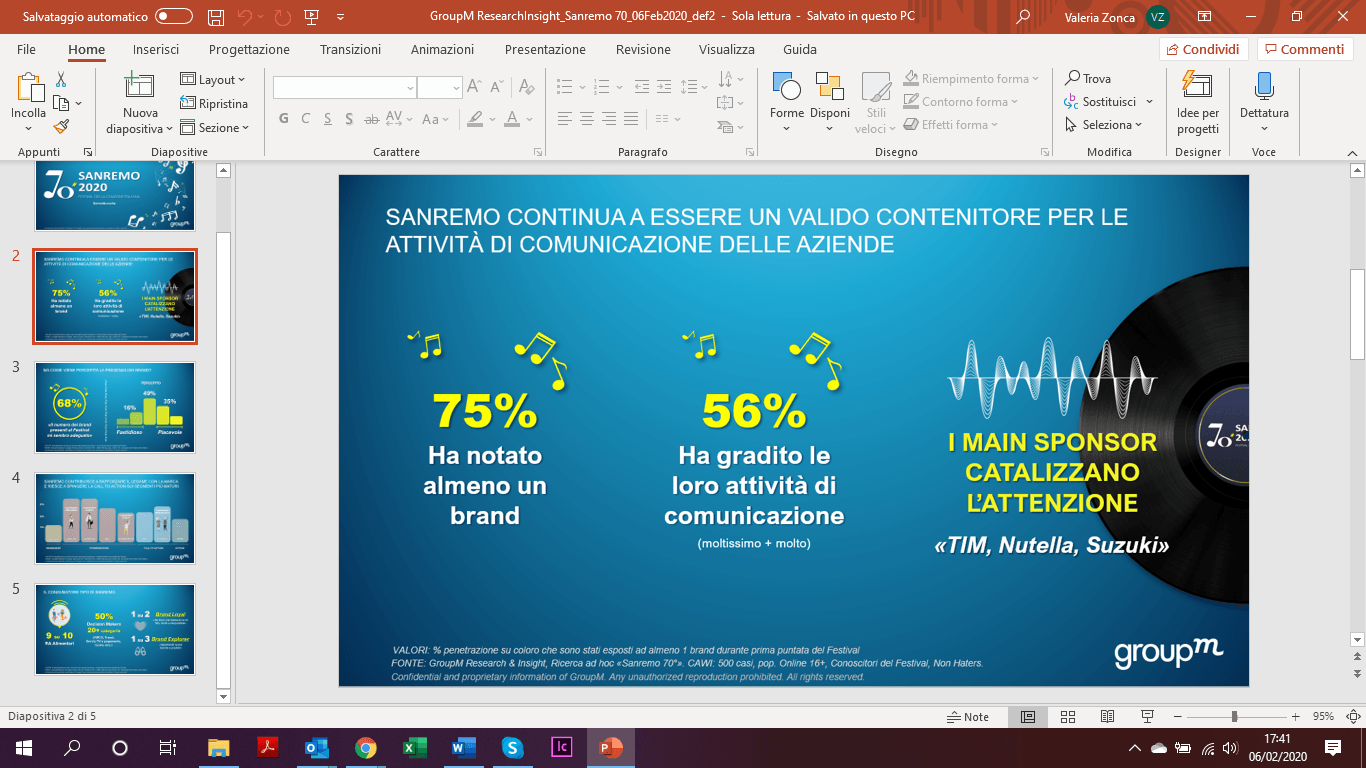The width and height of the screenshot is (1366, 768).
Task: Start presentation from beginning icon in title bar
Action: [311, 16]
